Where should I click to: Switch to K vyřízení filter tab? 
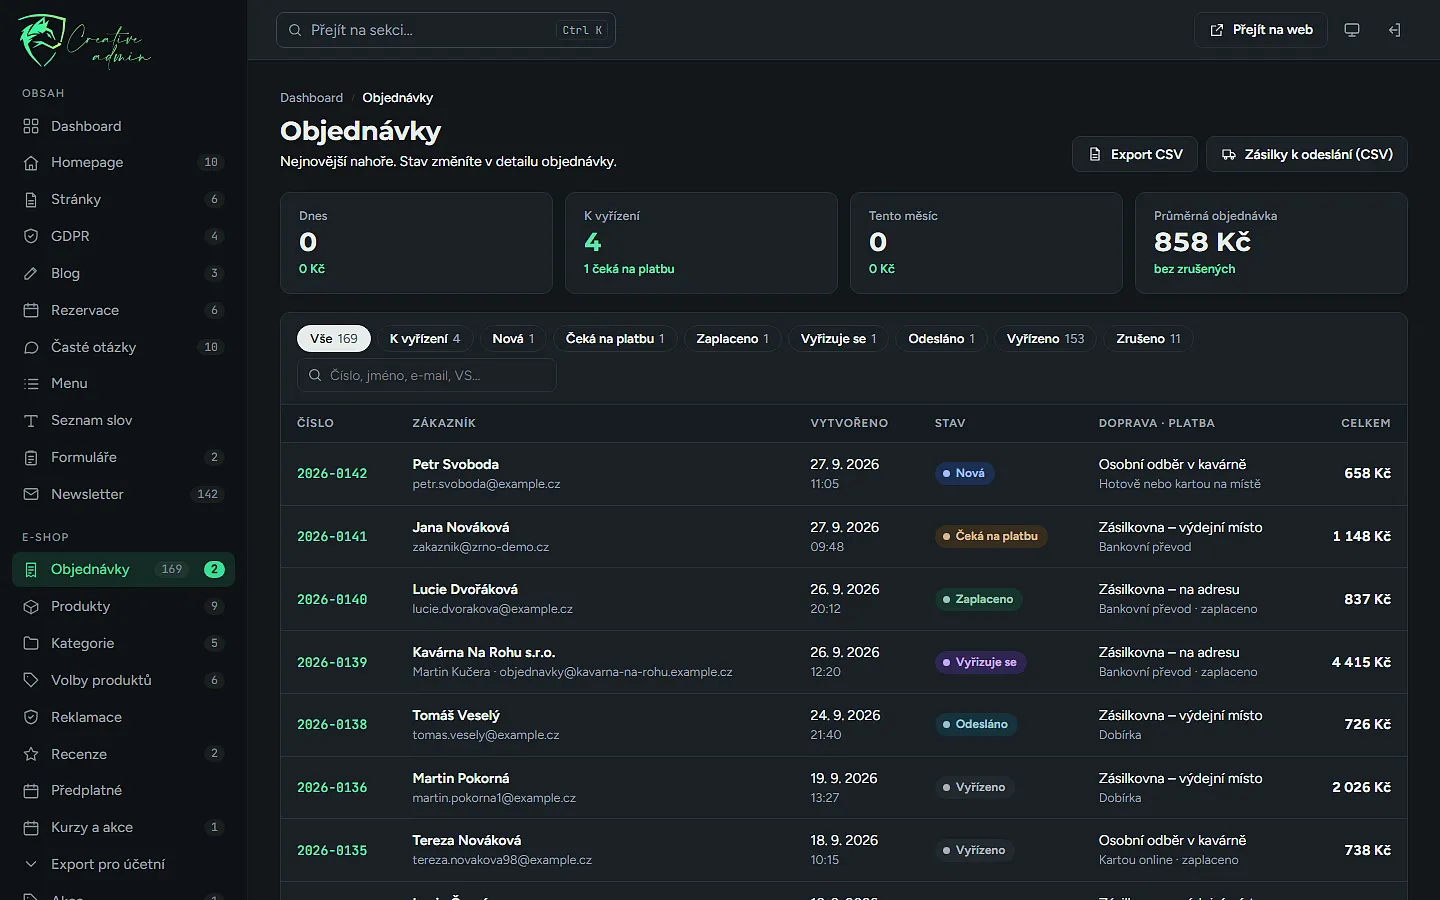coord(425,339)
